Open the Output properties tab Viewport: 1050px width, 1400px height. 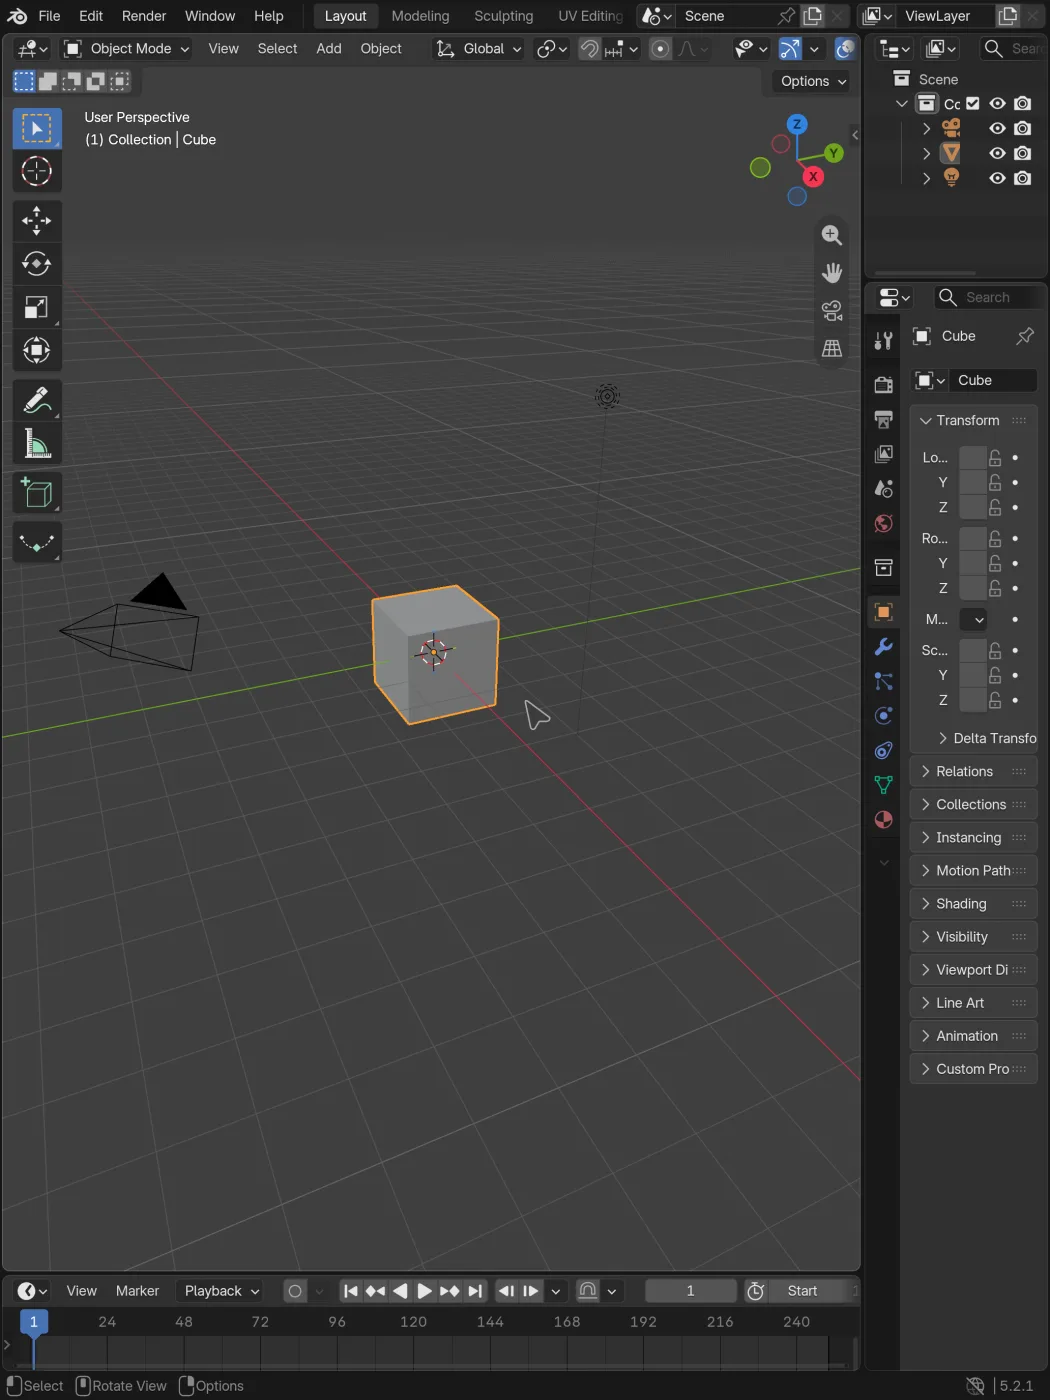pos(883,419)
